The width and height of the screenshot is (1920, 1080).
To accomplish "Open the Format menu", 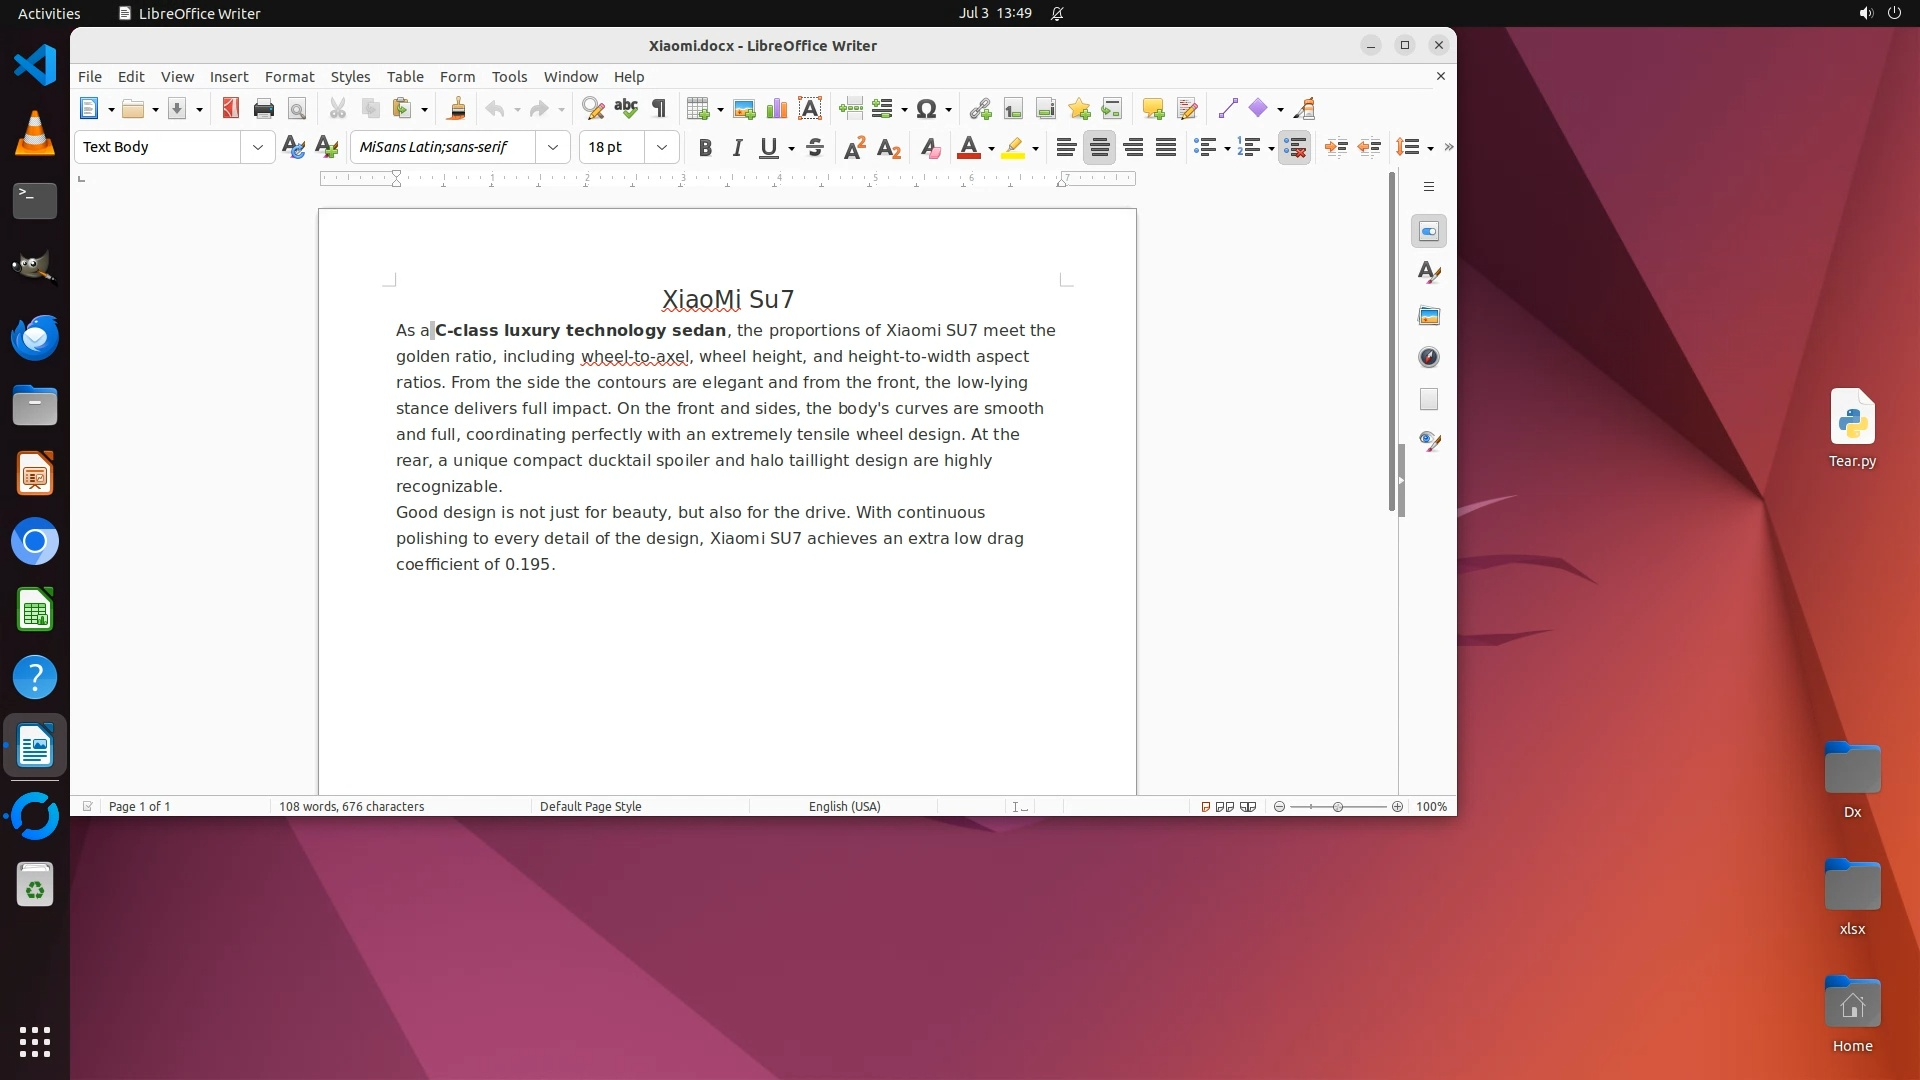I will [289, 77].
